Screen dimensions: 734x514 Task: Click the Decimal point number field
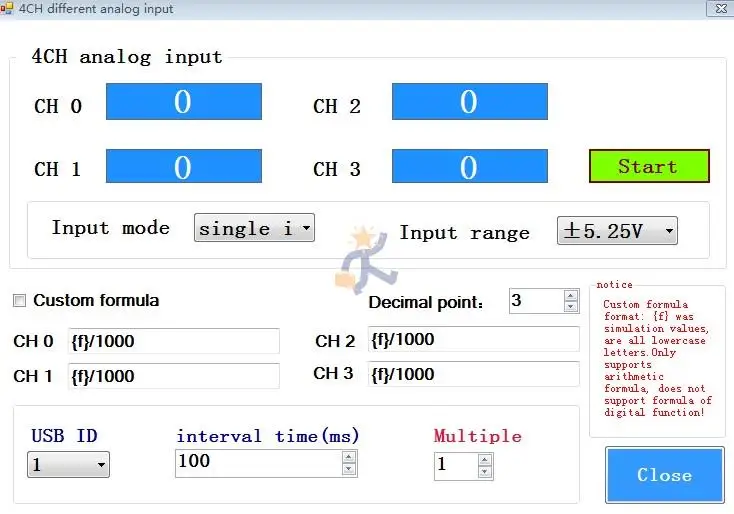point(537,301)
